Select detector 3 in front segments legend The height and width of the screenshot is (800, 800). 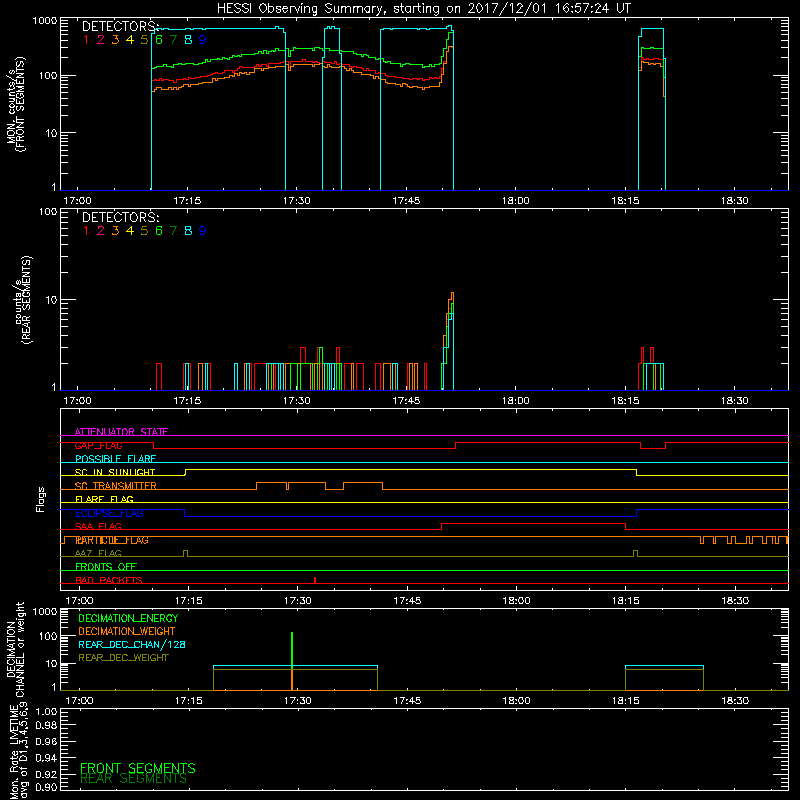(x=115, y=40)
